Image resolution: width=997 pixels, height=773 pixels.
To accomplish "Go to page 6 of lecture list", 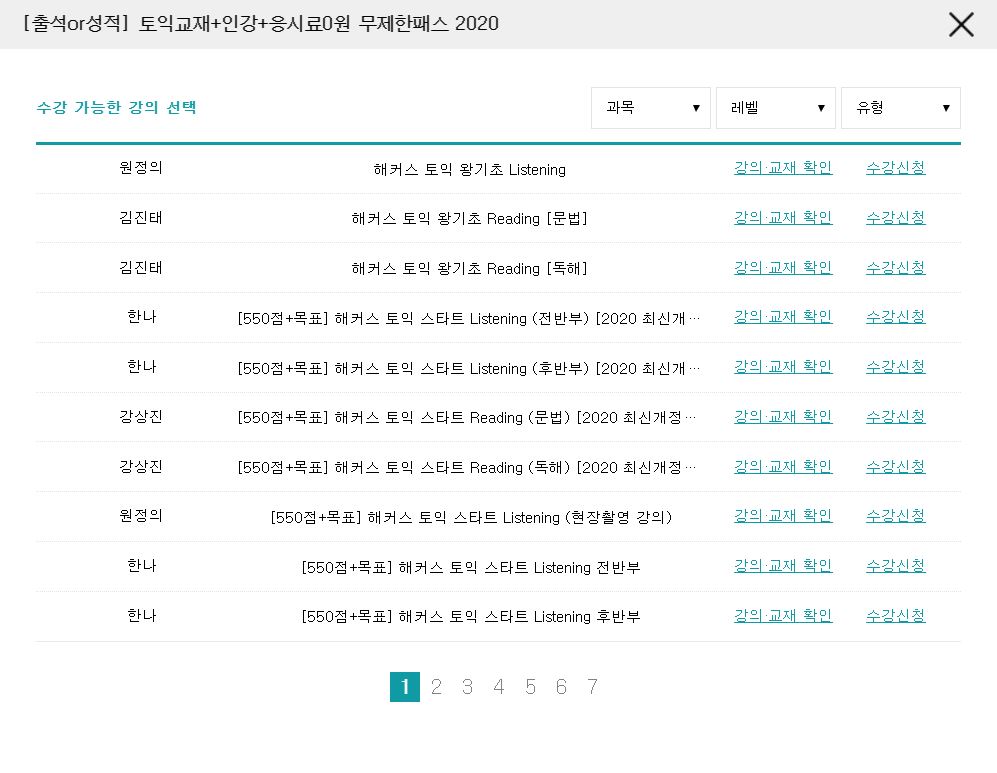I will pyautogui.click(x=561, y=687).
